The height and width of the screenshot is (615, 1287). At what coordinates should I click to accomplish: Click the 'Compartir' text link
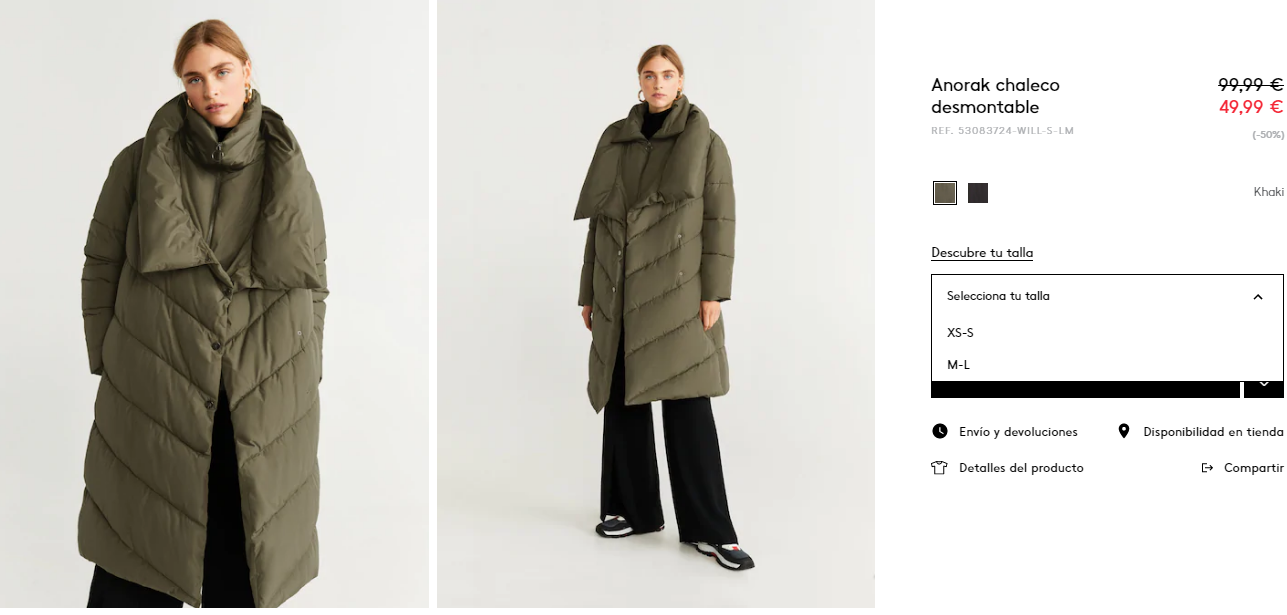click(1254, 468)
